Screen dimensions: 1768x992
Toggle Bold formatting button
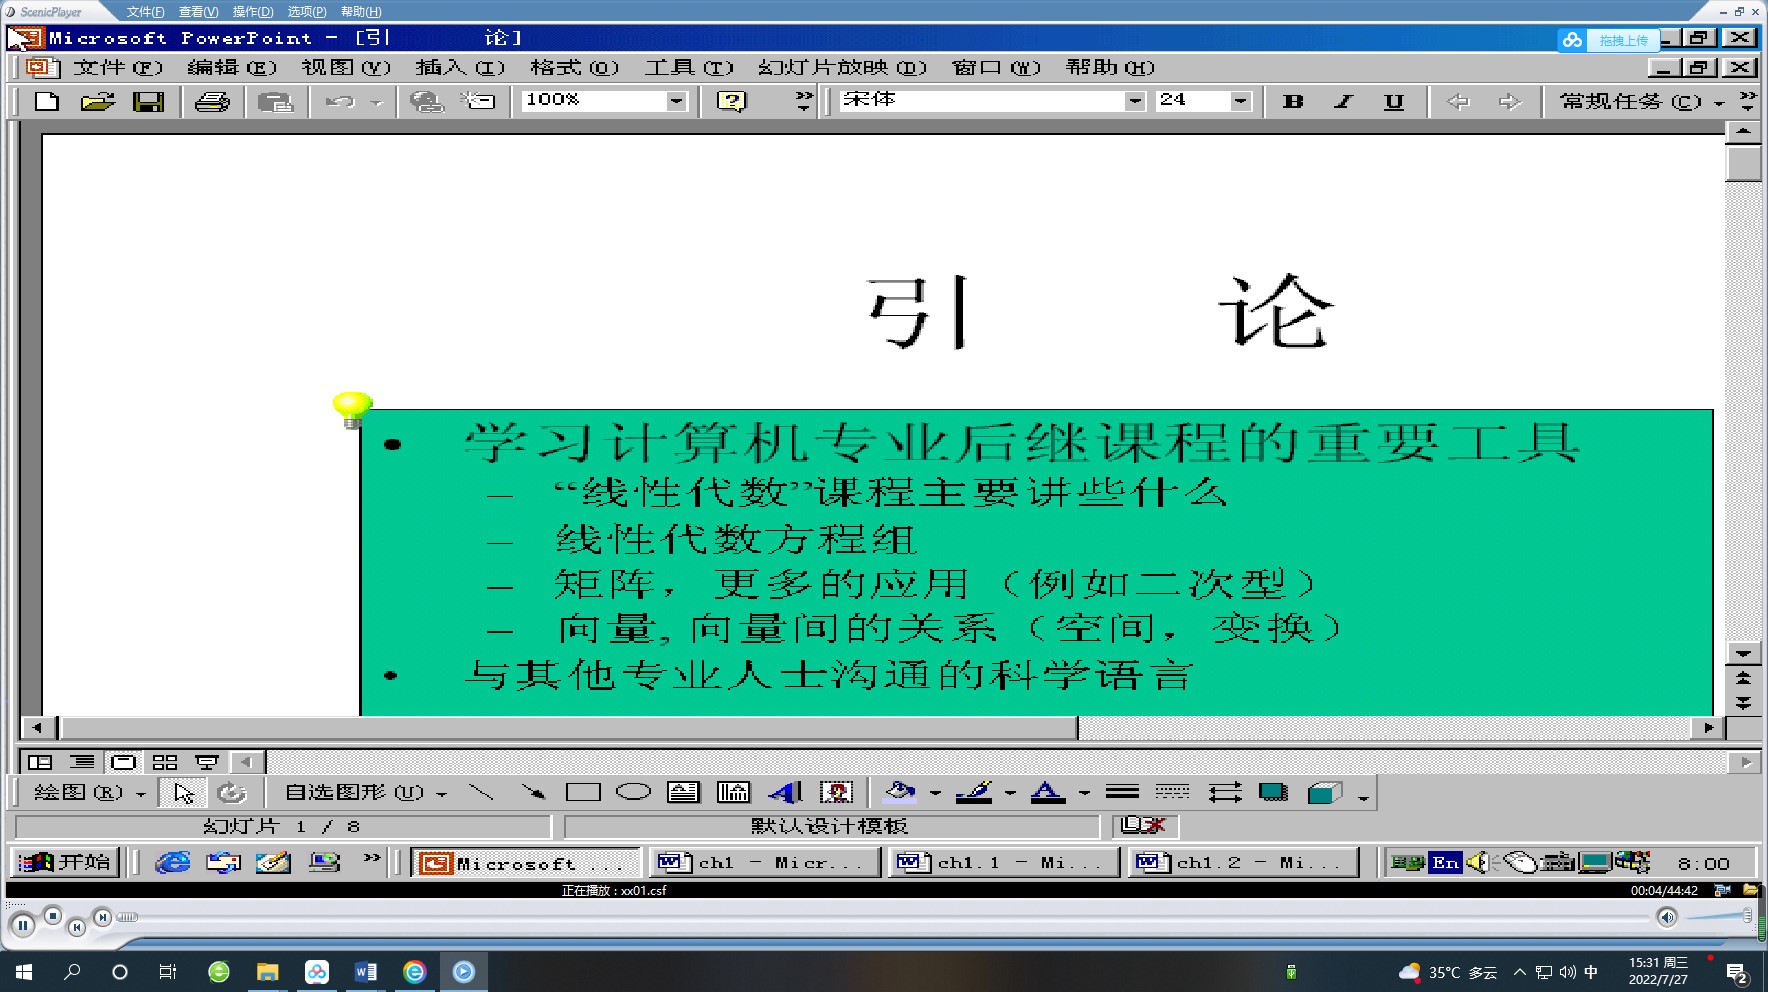[1293, 101]
